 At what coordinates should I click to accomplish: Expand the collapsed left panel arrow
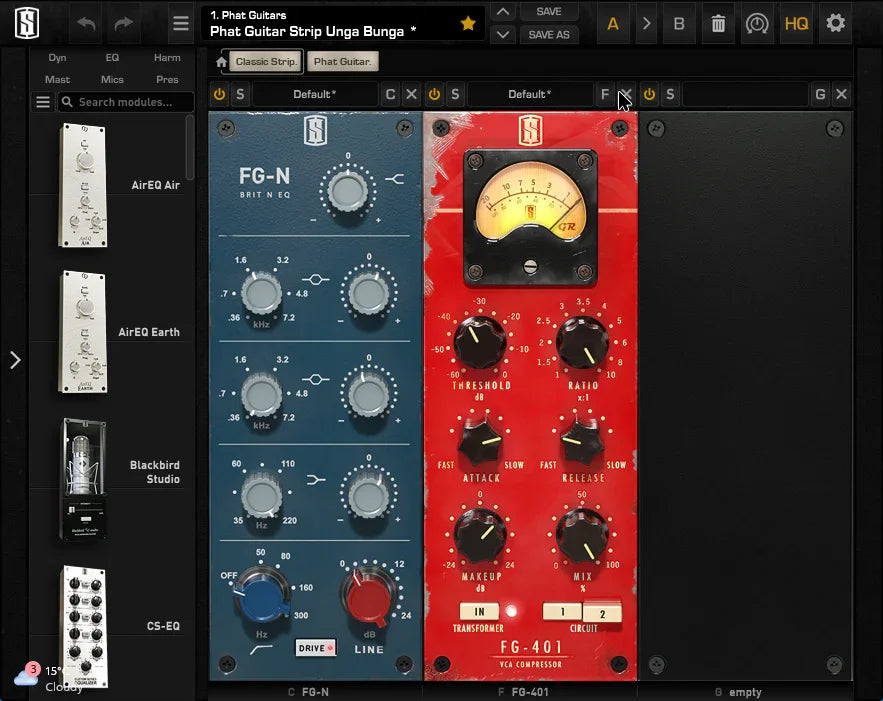(14, 360)
